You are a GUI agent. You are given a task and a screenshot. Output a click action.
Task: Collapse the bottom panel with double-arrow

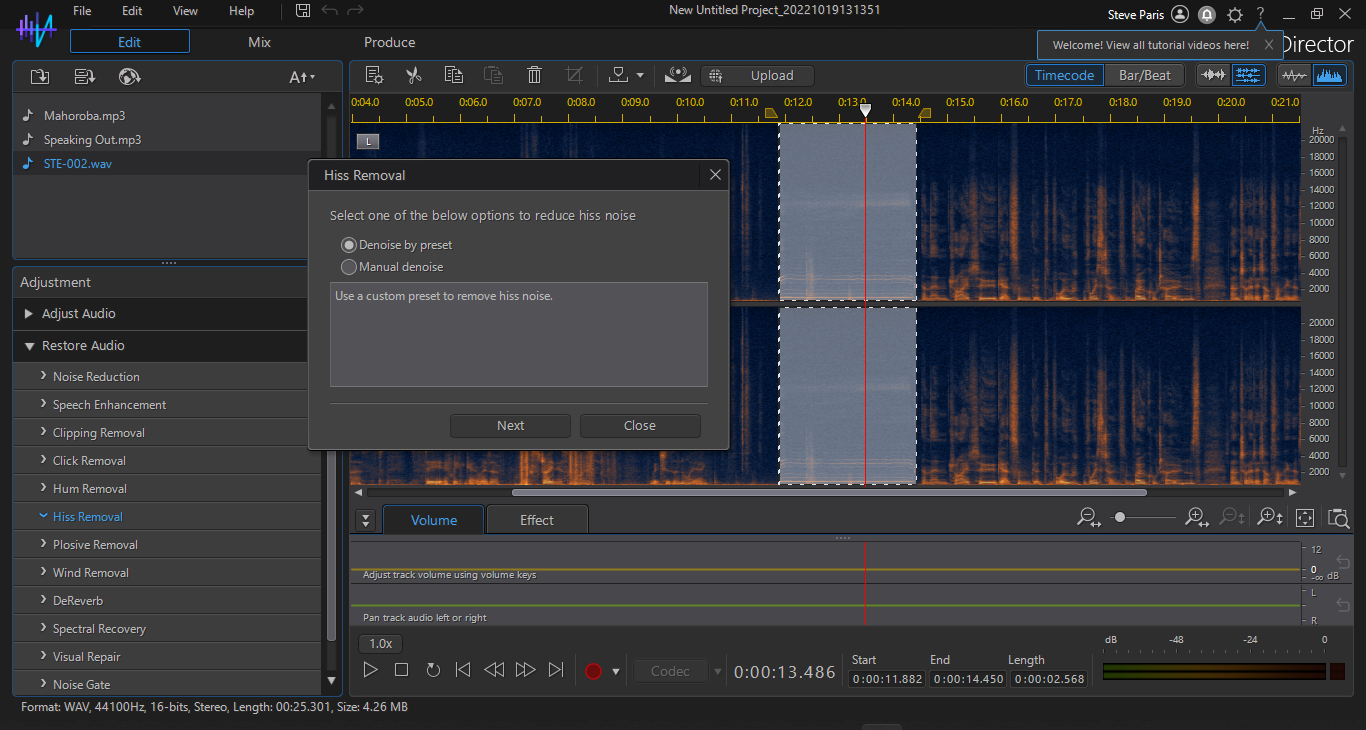365,520
